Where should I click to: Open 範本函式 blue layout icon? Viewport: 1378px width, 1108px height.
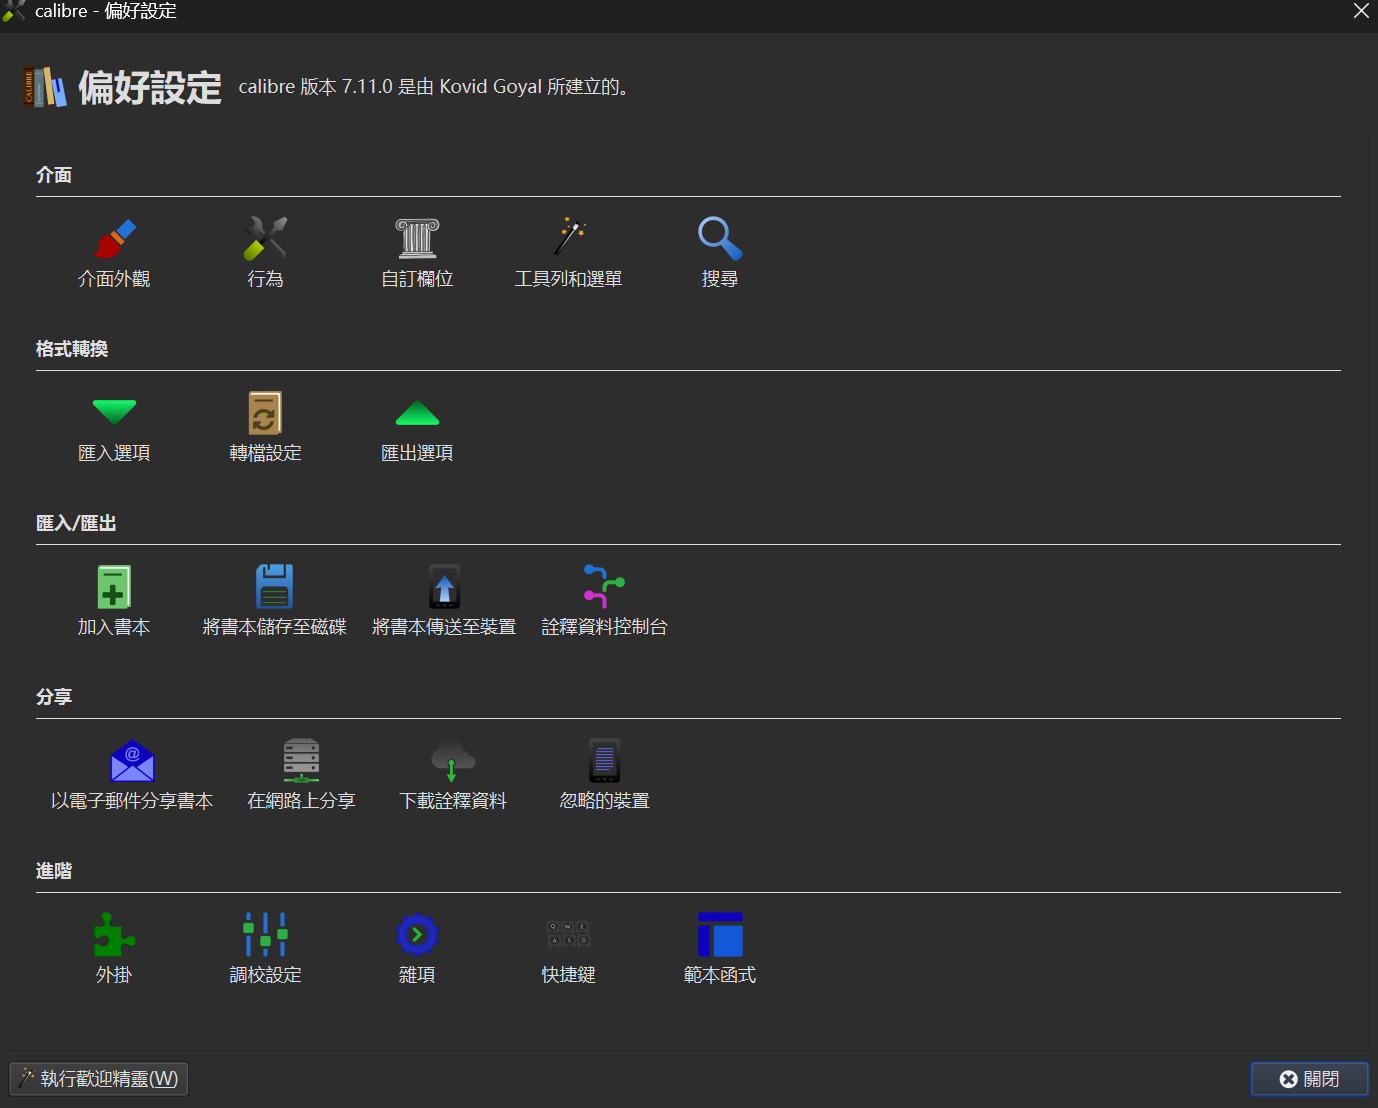tap(720, 934)
